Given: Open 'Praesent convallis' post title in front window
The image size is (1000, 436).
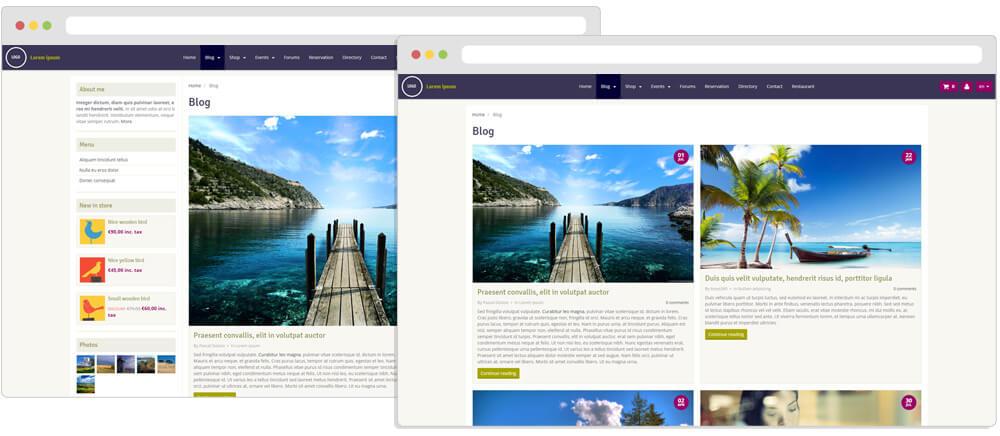Looking at the screenshot, I should [543, 292].
